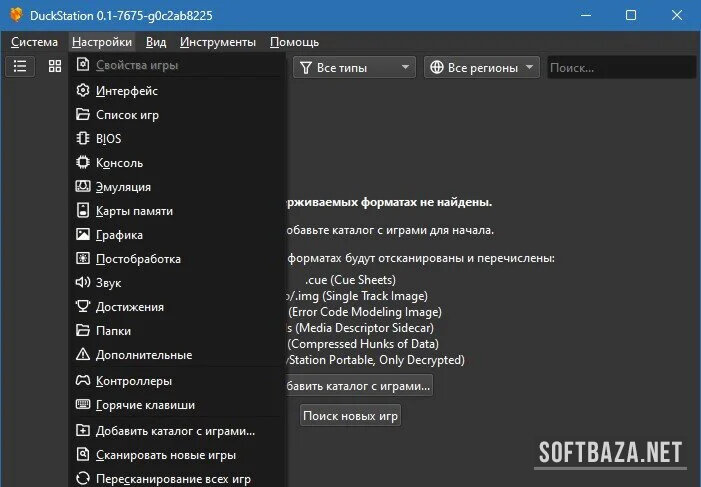Click the Поиск новых игр button
This screenshot has width=701, height=487.
(x=350, y=415)
